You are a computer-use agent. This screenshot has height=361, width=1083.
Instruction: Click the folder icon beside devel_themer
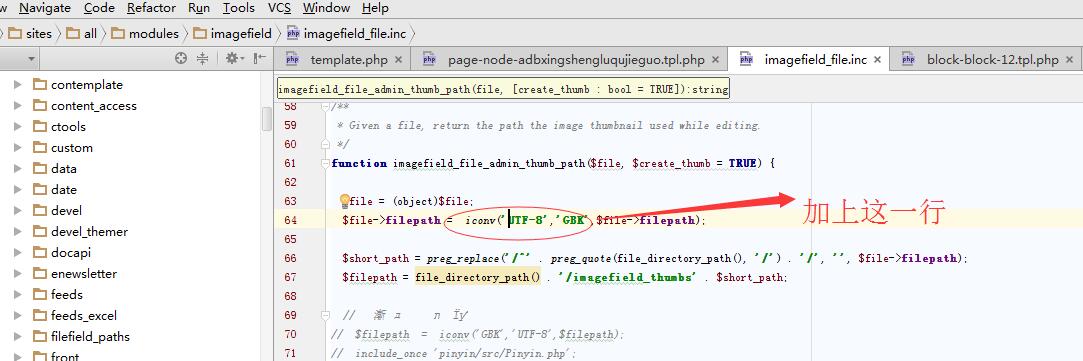39,231
